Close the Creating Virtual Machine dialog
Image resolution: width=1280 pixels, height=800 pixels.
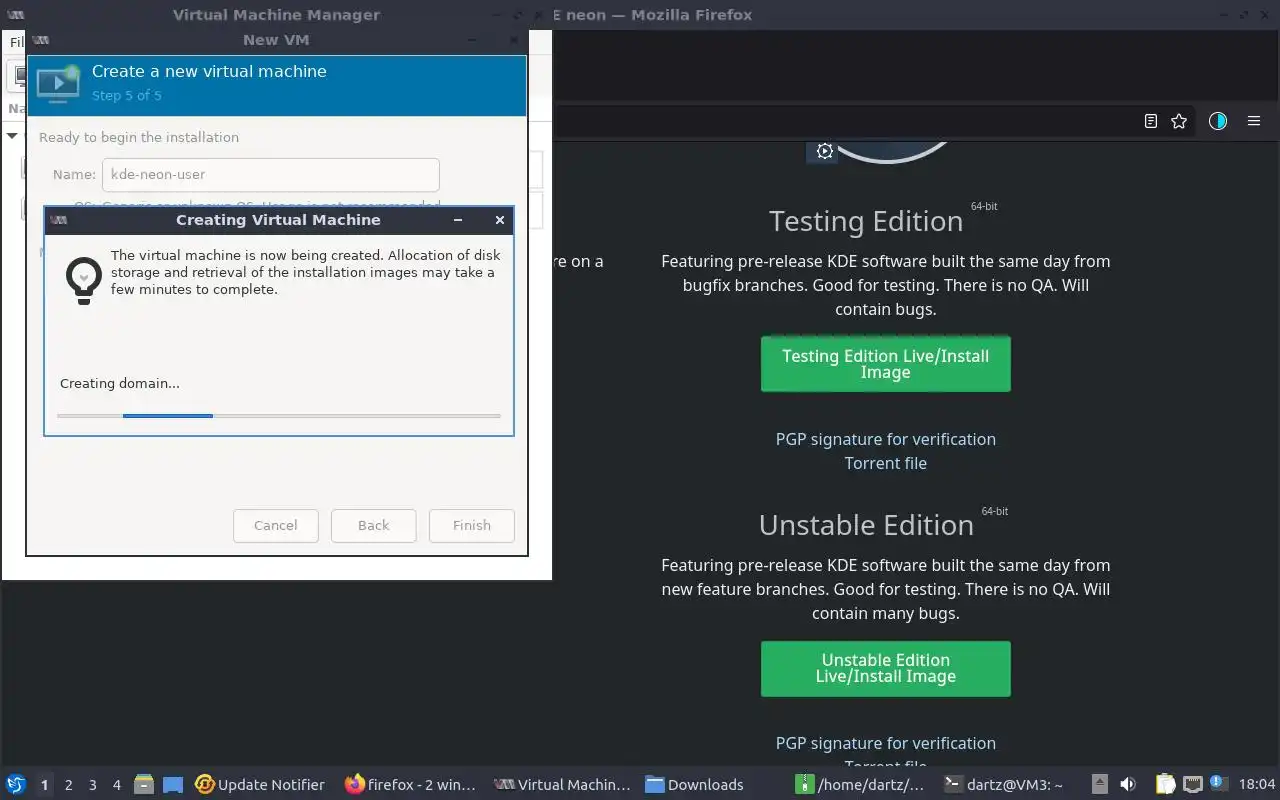(500, 220)
